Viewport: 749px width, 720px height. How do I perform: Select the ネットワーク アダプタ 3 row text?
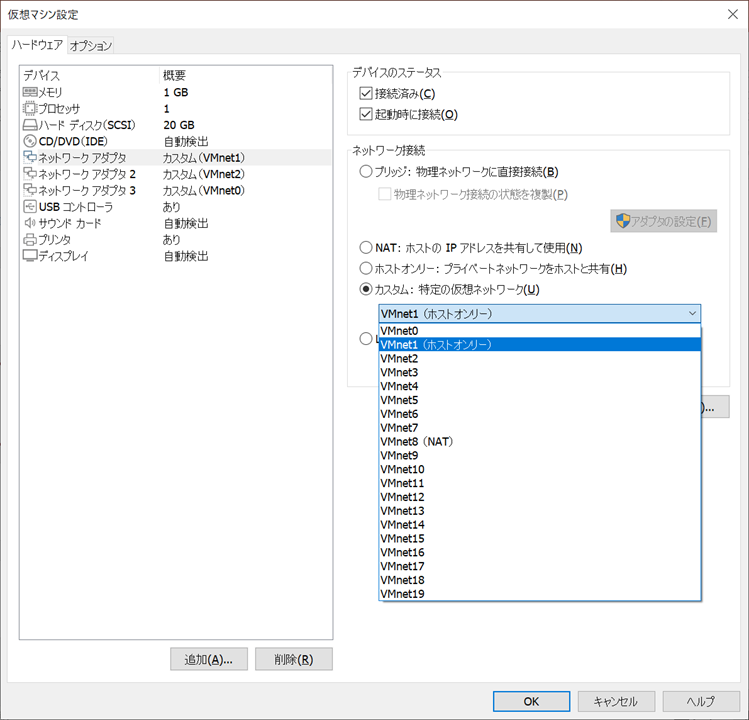tap(87, 190)
